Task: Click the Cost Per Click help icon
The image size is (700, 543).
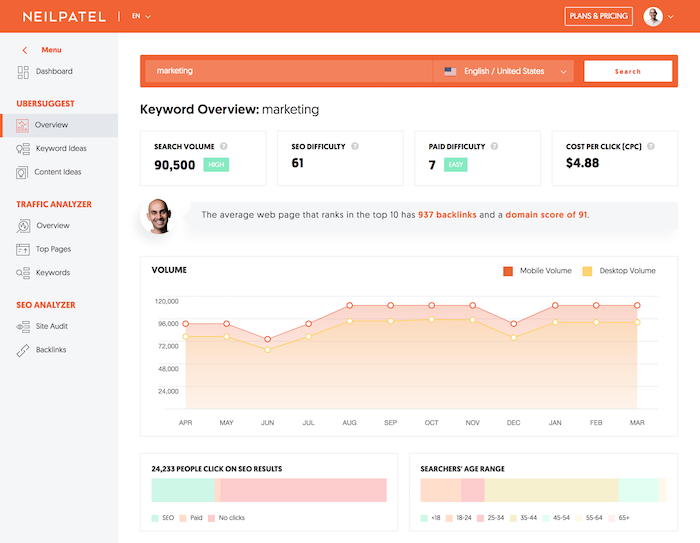Action: click(652, 146)
